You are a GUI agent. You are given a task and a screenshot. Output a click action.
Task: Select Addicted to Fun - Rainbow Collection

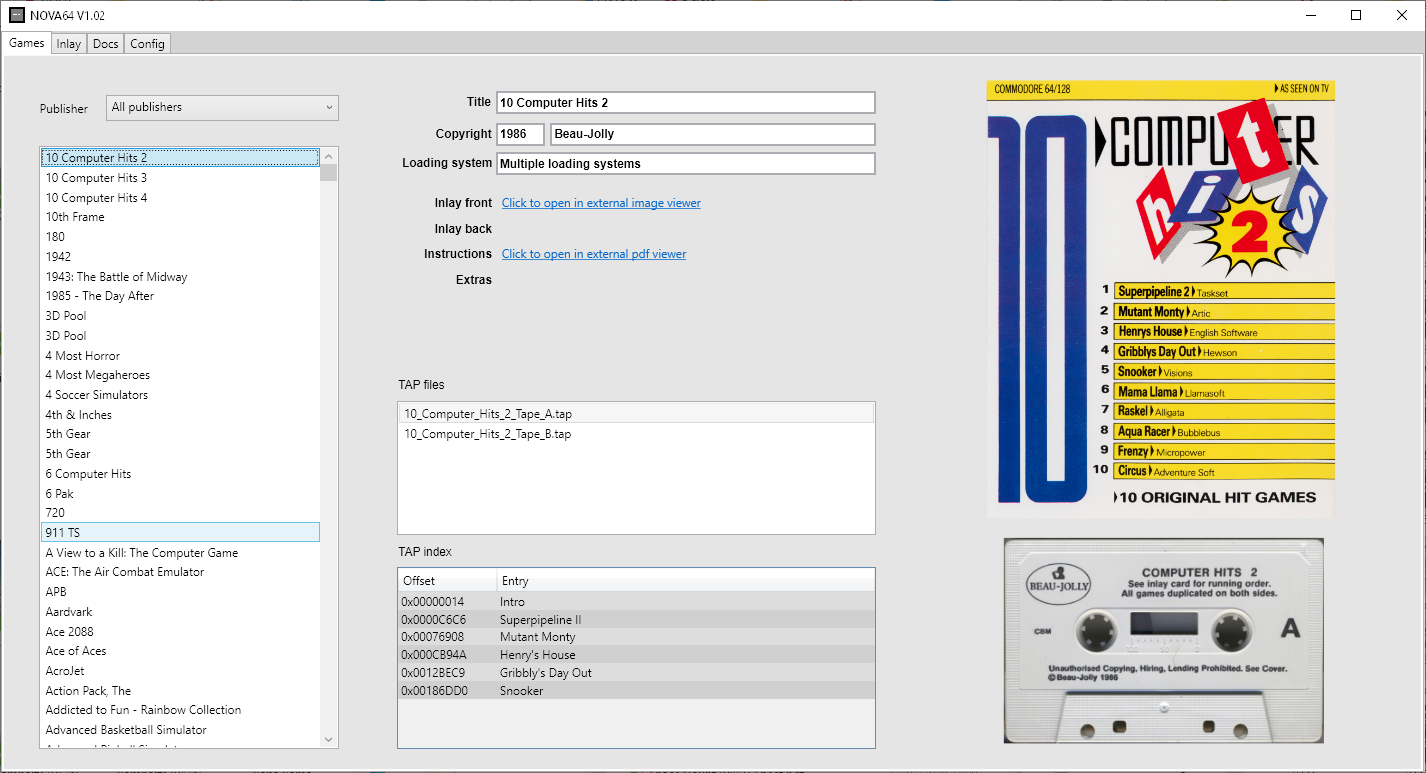tap(180, 710)
